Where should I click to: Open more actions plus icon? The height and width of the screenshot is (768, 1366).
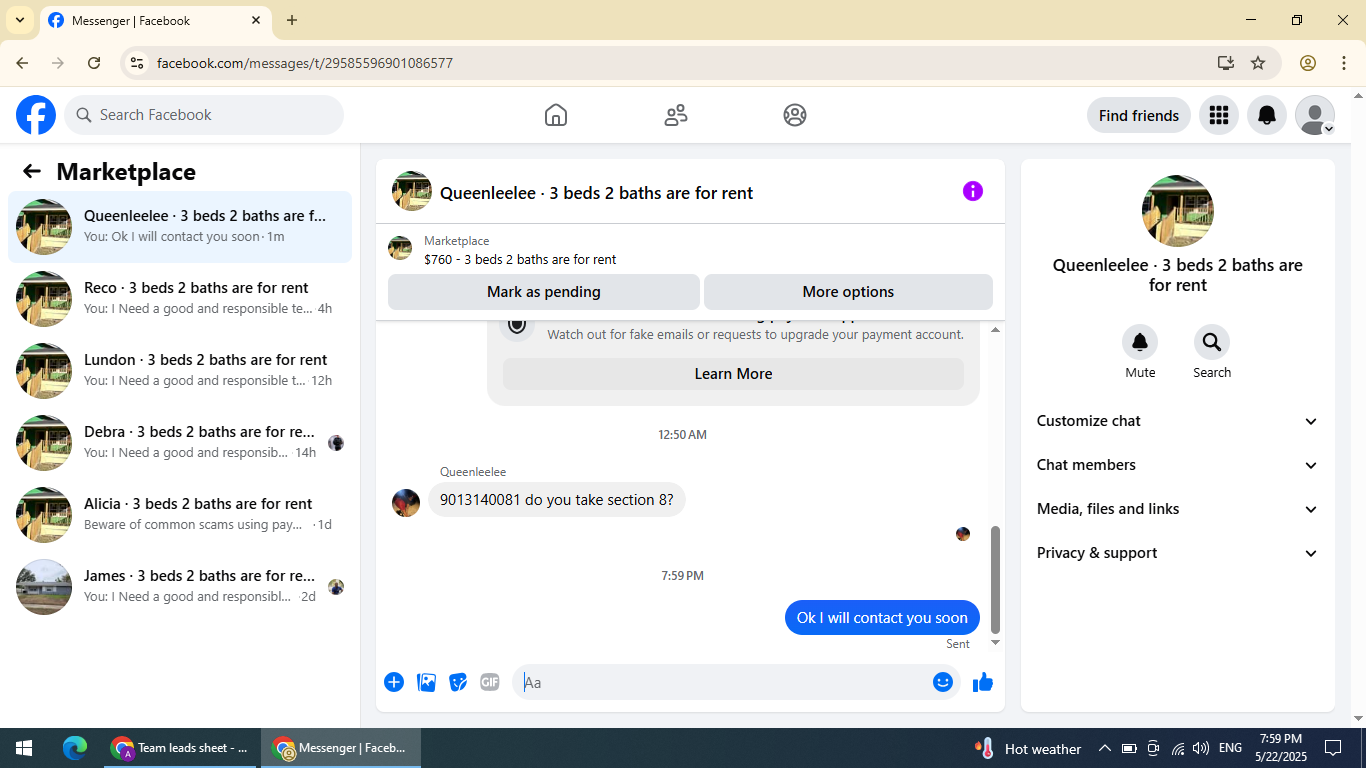[x=394, y=682]
